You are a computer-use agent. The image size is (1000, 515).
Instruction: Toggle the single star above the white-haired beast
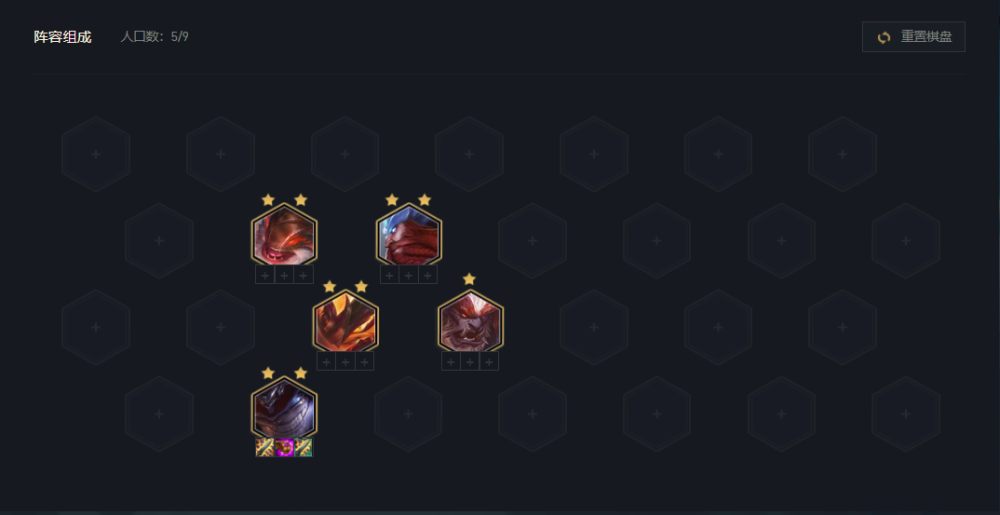tap(469, 279)
